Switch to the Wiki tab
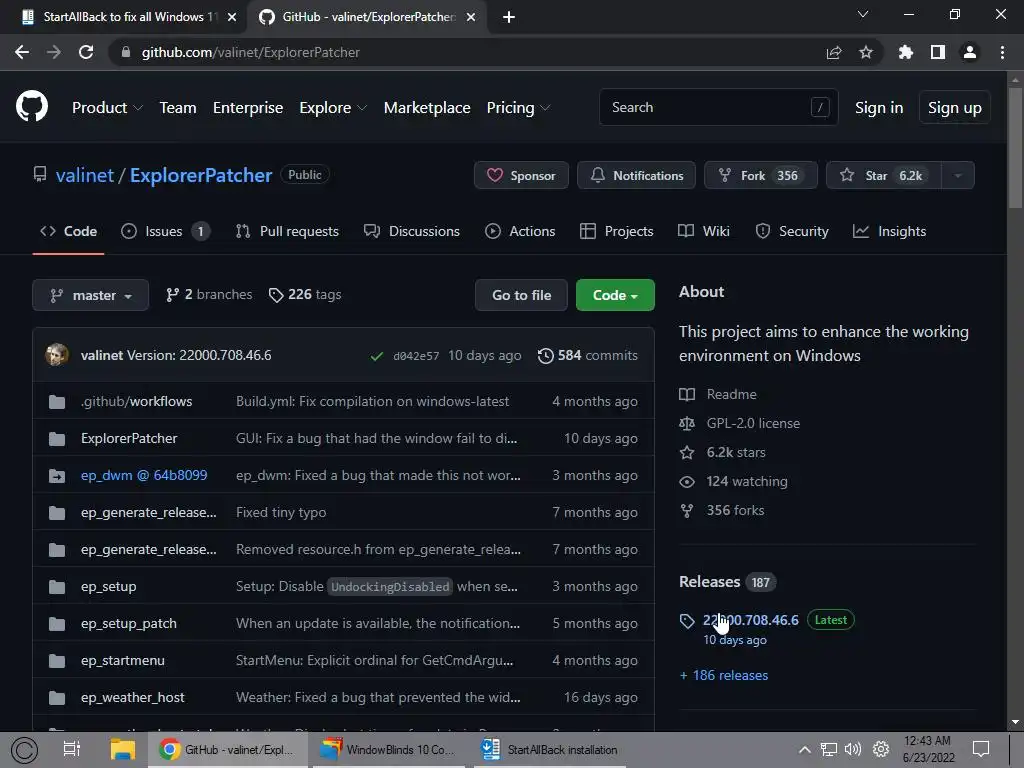 [704, 231]
